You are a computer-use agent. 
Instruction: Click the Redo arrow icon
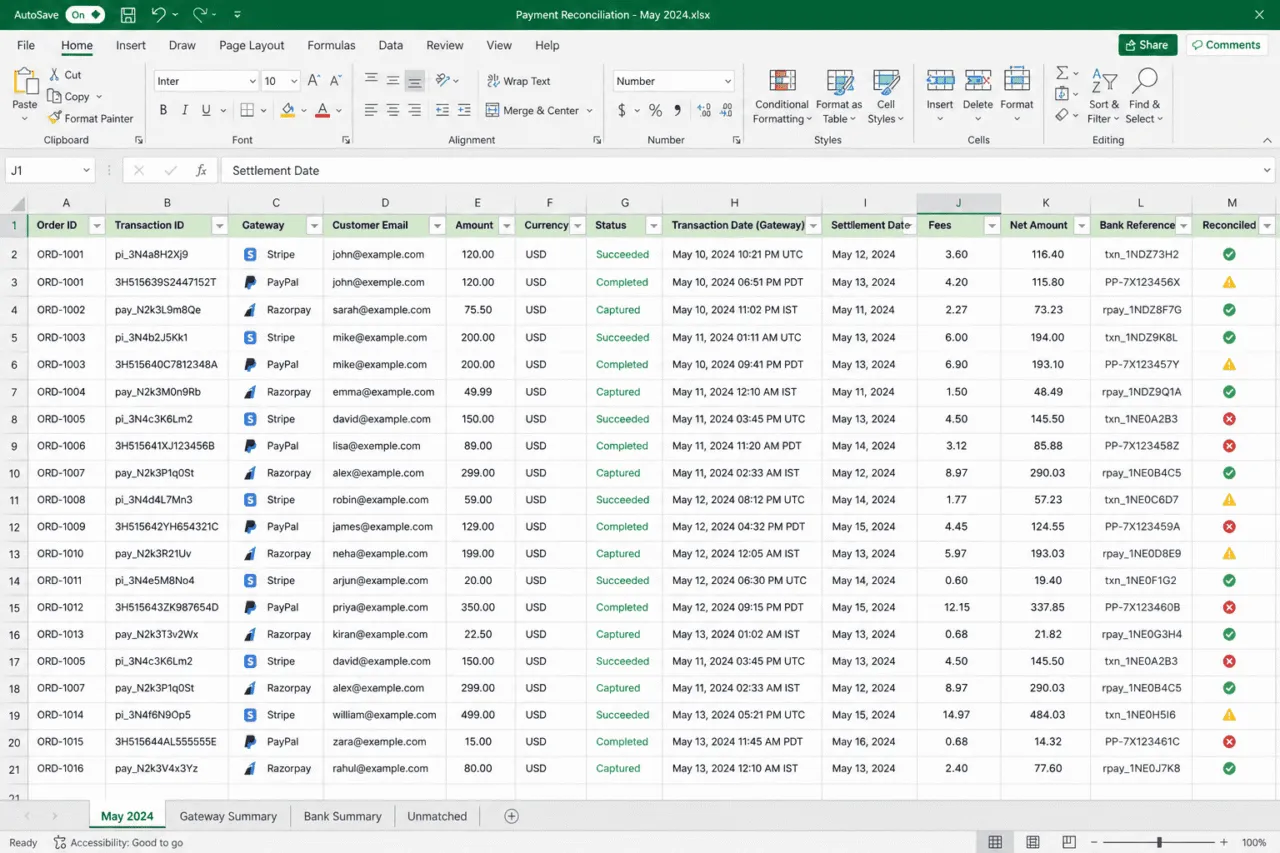200,15
